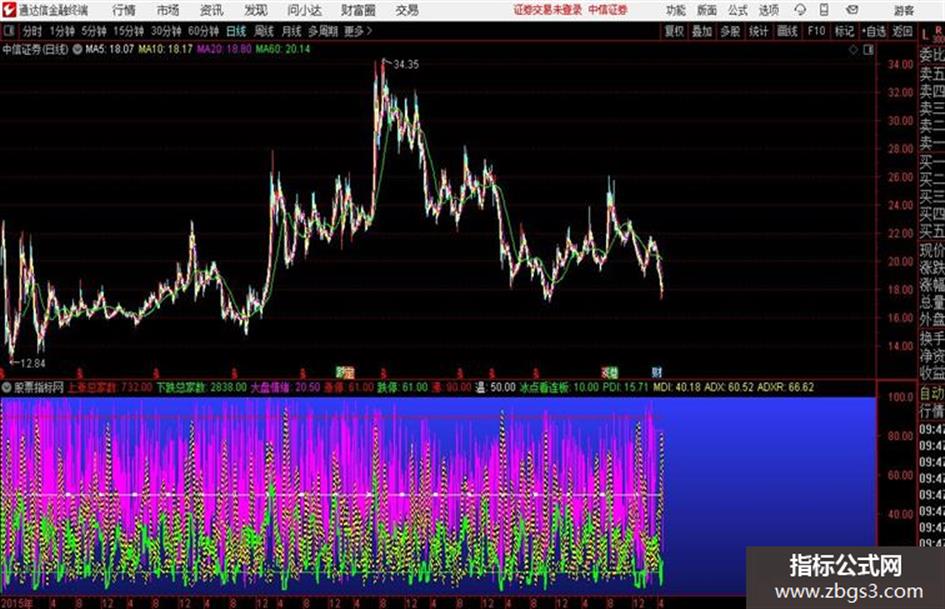The height and width of the screenshot is (609, 945).
Task: Click the mobile phone icon
Action: 824,10
